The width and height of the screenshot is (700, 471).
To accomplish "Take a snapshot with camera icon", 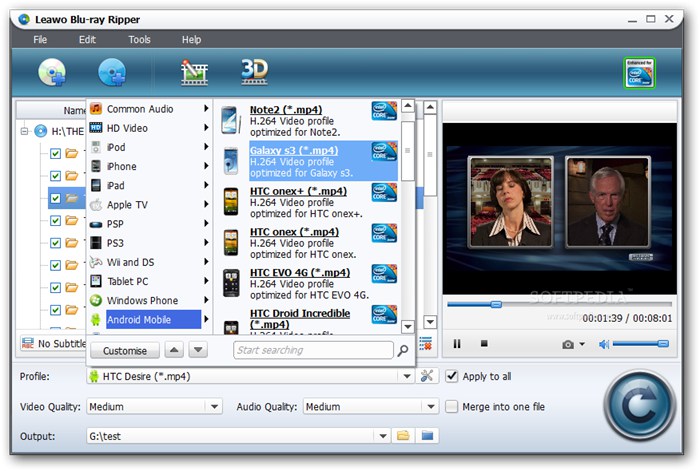I will coord(568,344).
